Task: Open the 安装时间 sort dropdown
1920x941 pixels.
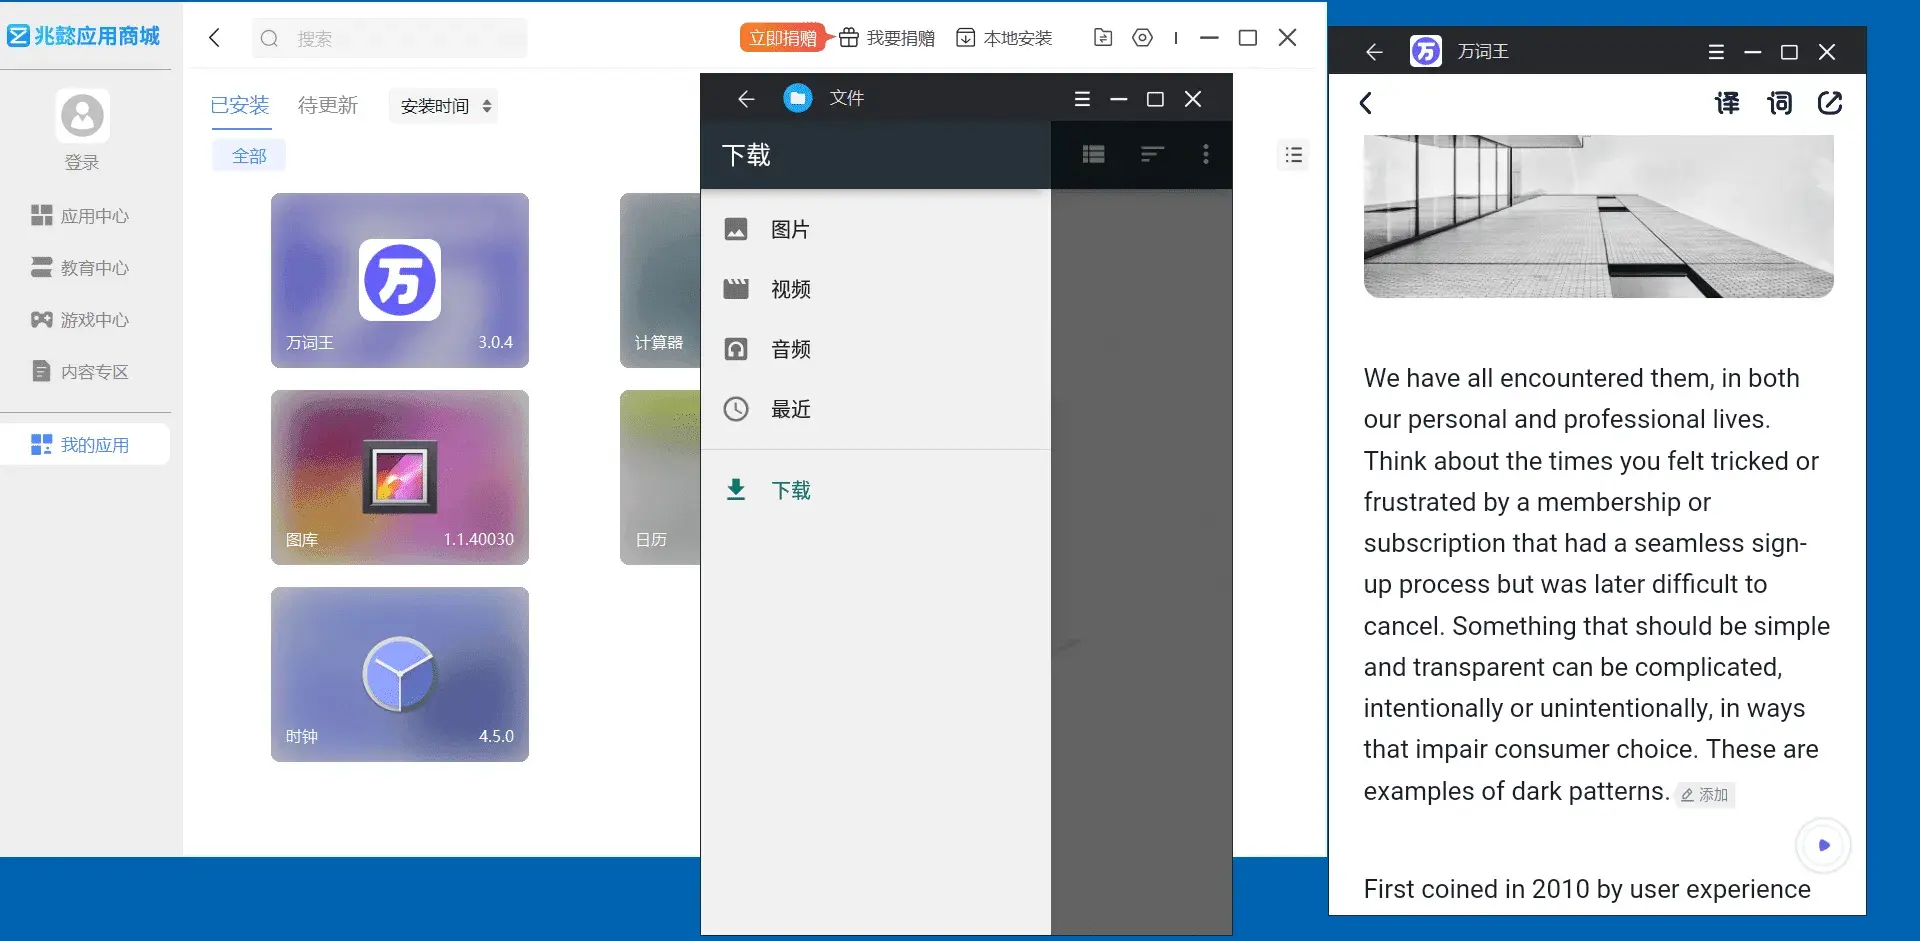Action: (444, 106)
